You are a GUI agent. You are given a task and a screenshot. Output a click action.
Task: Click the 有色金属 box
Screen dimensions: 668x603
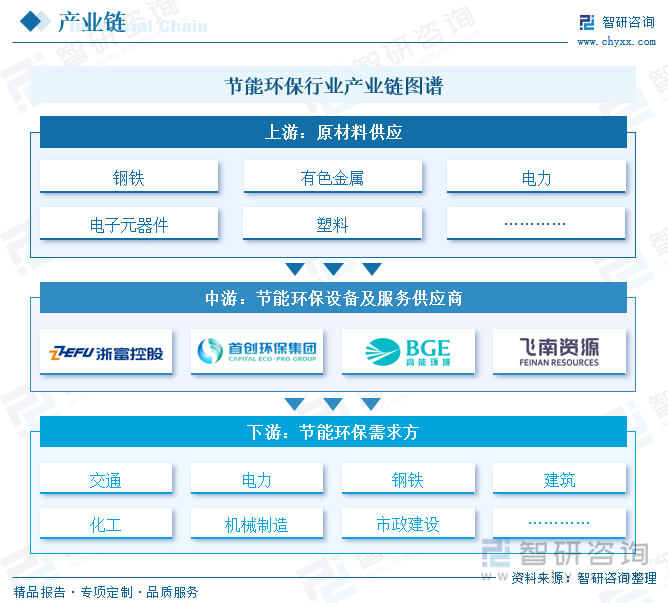pos(332,178)
